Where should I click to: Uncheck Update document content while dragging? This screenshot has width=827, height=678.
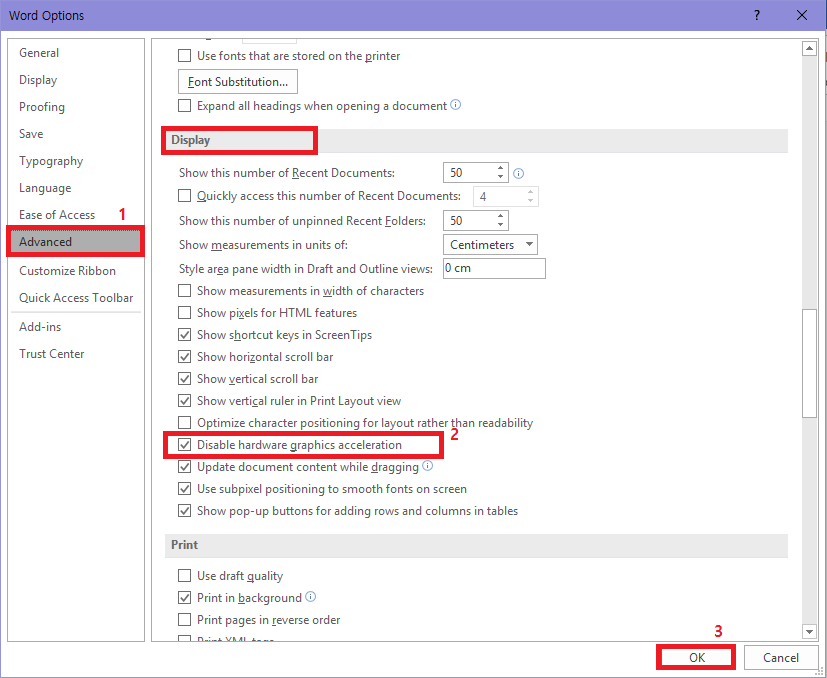pos(185,467)
